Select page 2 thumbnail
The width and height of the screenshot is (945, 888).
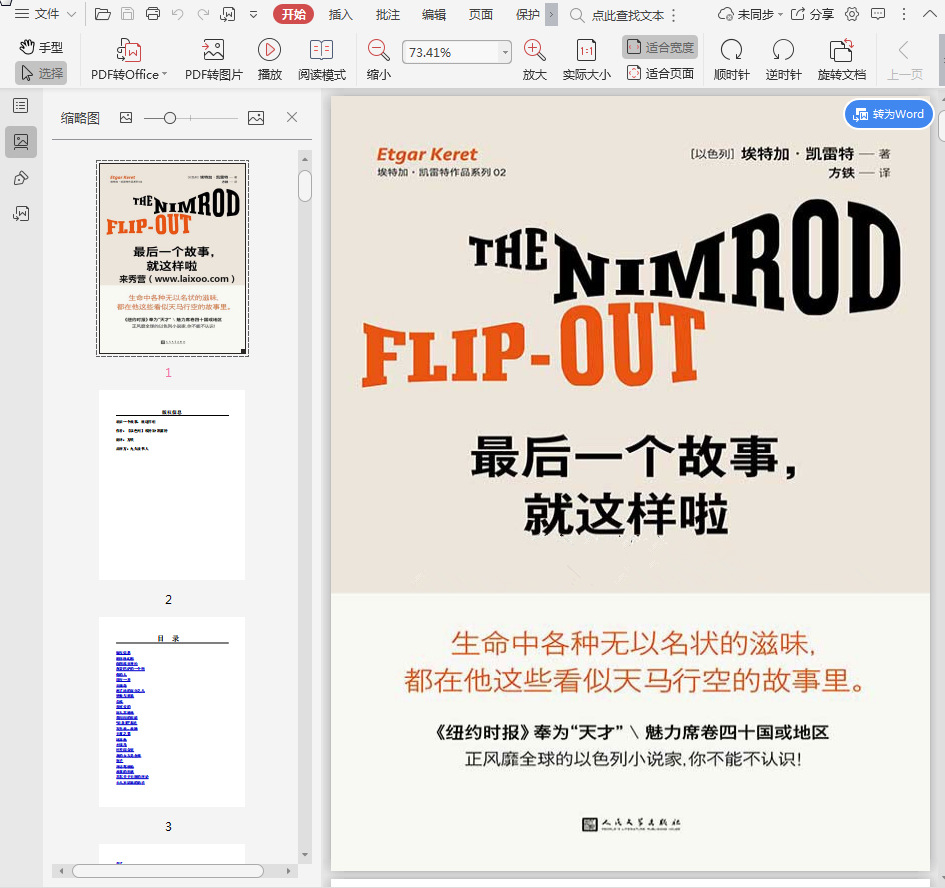[172, 485]
